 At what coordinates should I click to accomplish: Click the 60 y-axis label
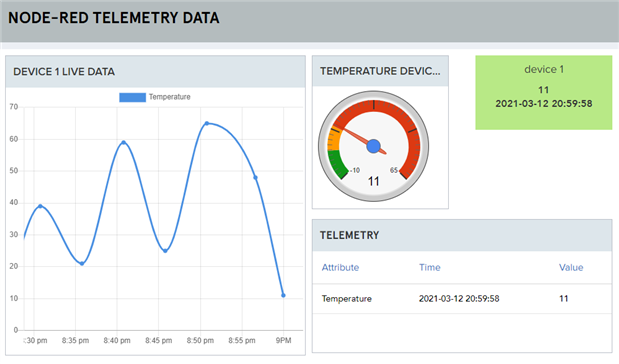click(14, 139)
